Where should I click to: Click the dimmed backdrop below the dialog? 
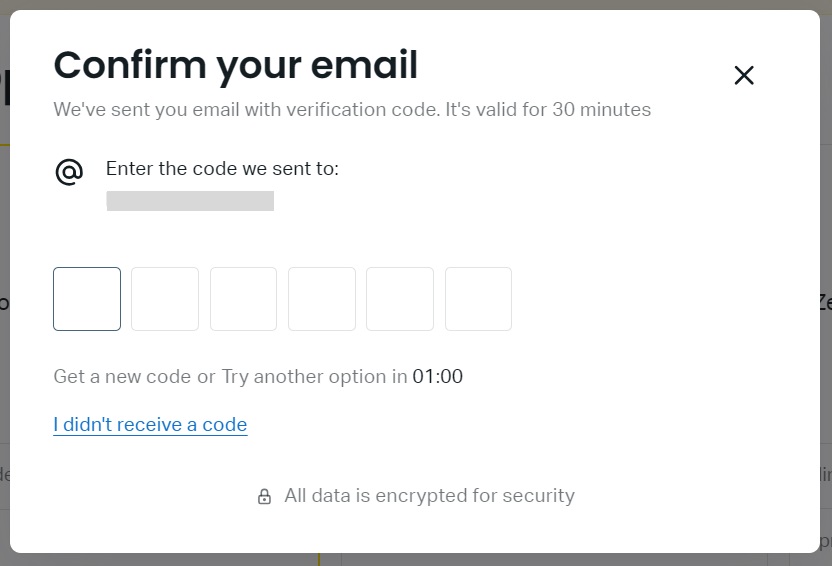click(416, 559)
